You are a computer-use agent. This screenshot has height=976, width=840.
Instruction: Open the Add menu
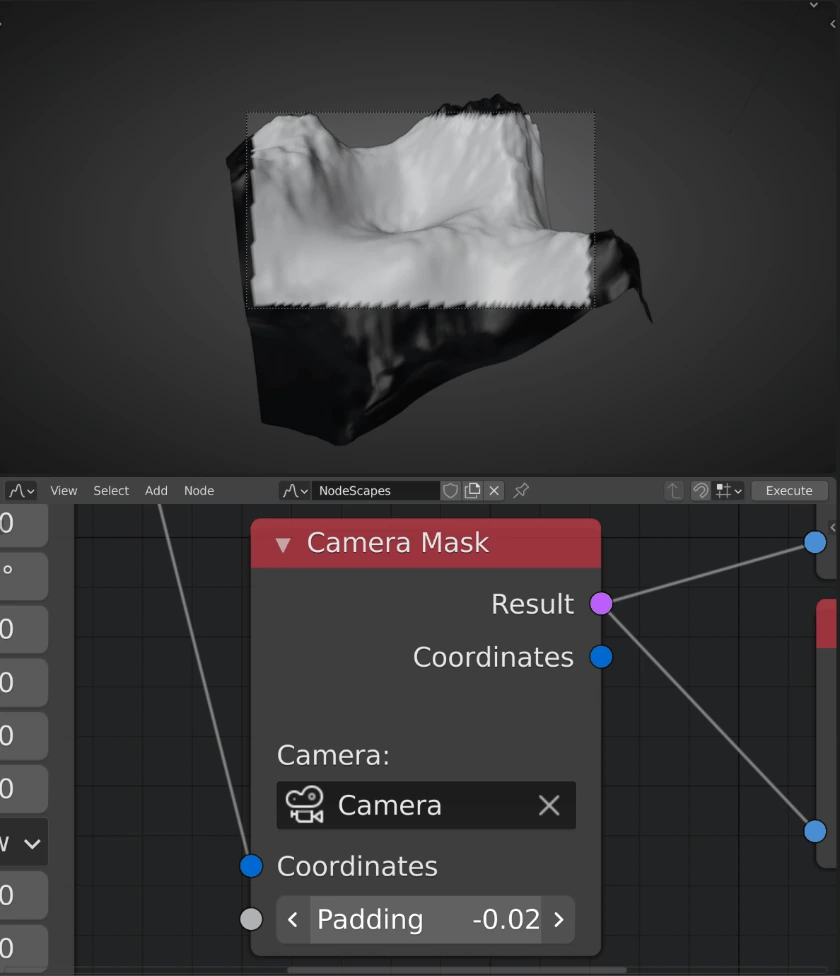[x=156, y=491]
